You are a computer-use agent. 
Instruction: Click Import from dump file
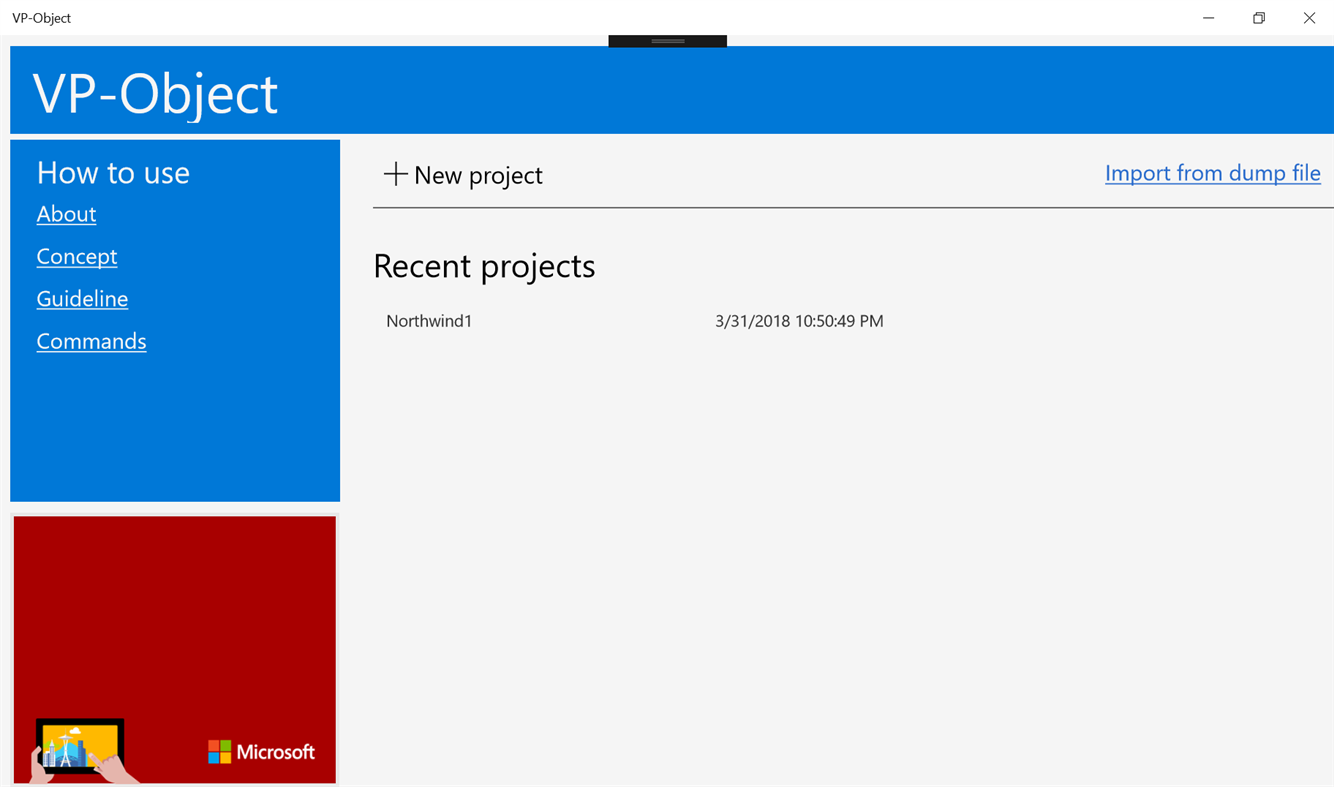[x=1212, y=173]
